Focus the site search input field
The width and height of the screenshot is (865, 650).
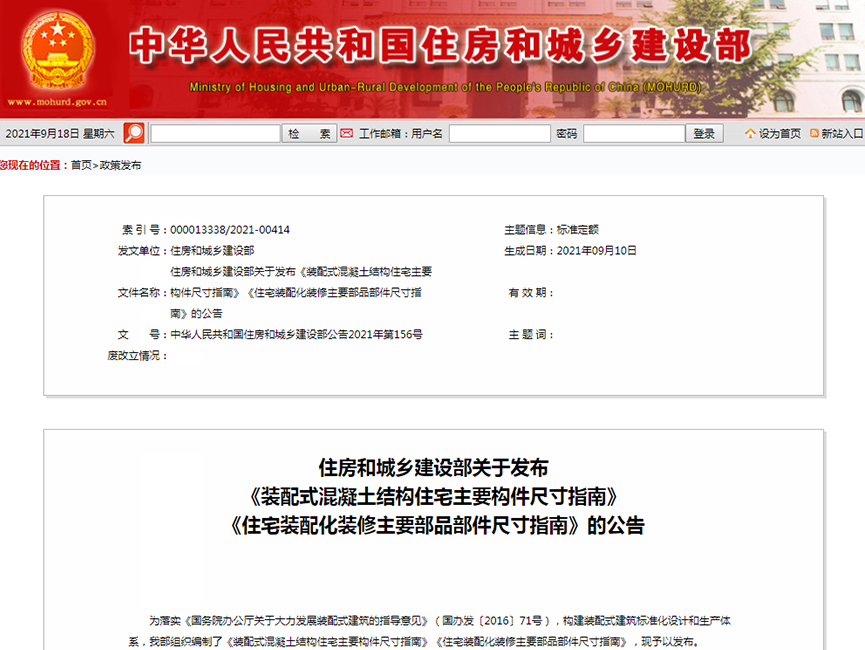[216, 134]
